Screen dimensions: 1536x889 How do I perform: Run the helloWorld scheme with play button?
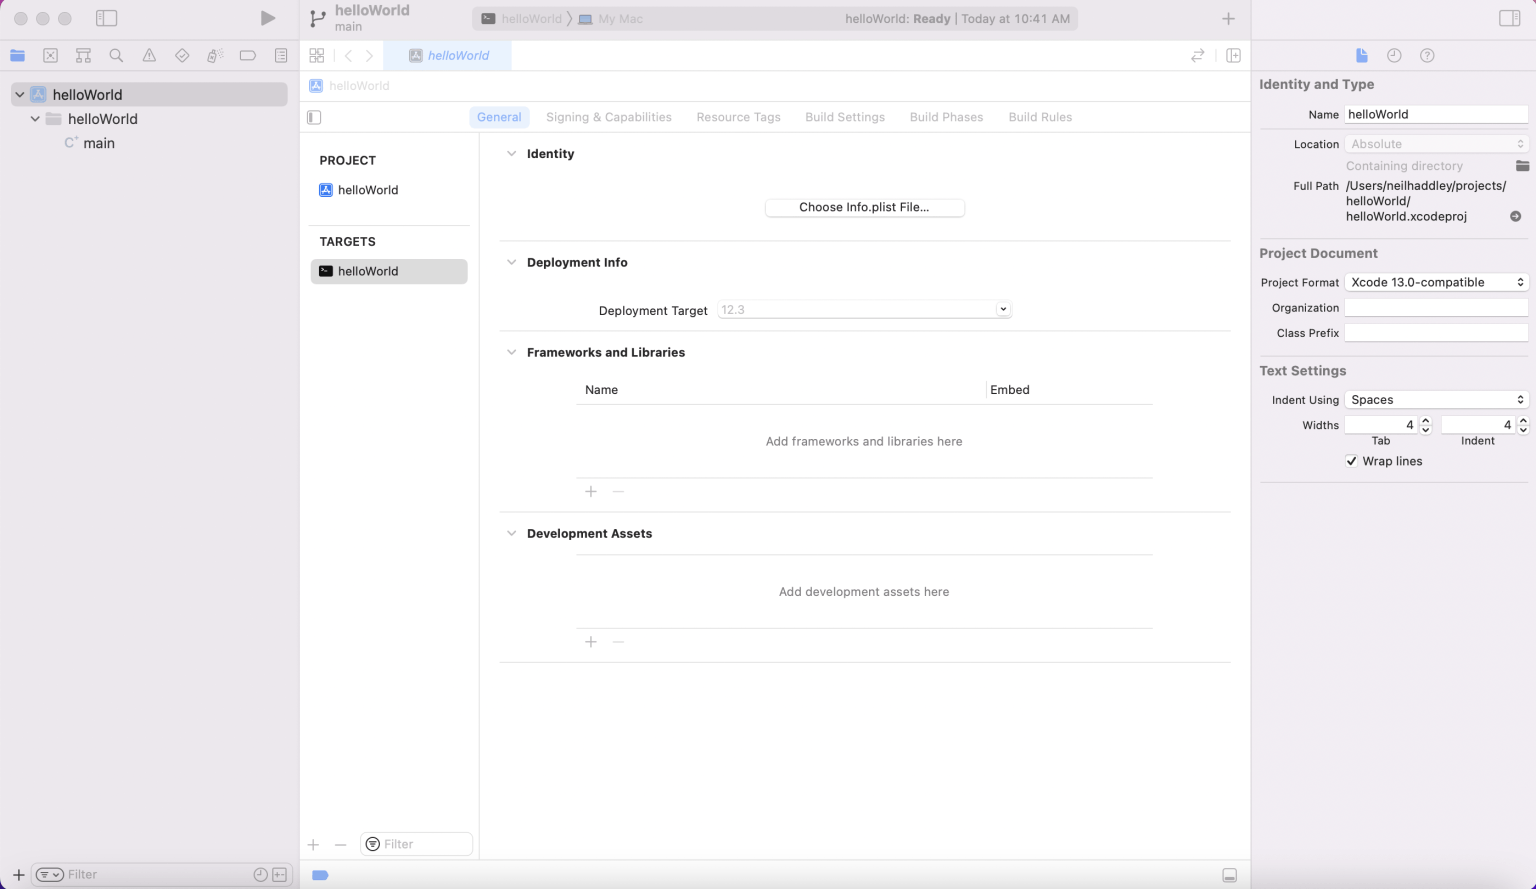[x=267, y=18]
